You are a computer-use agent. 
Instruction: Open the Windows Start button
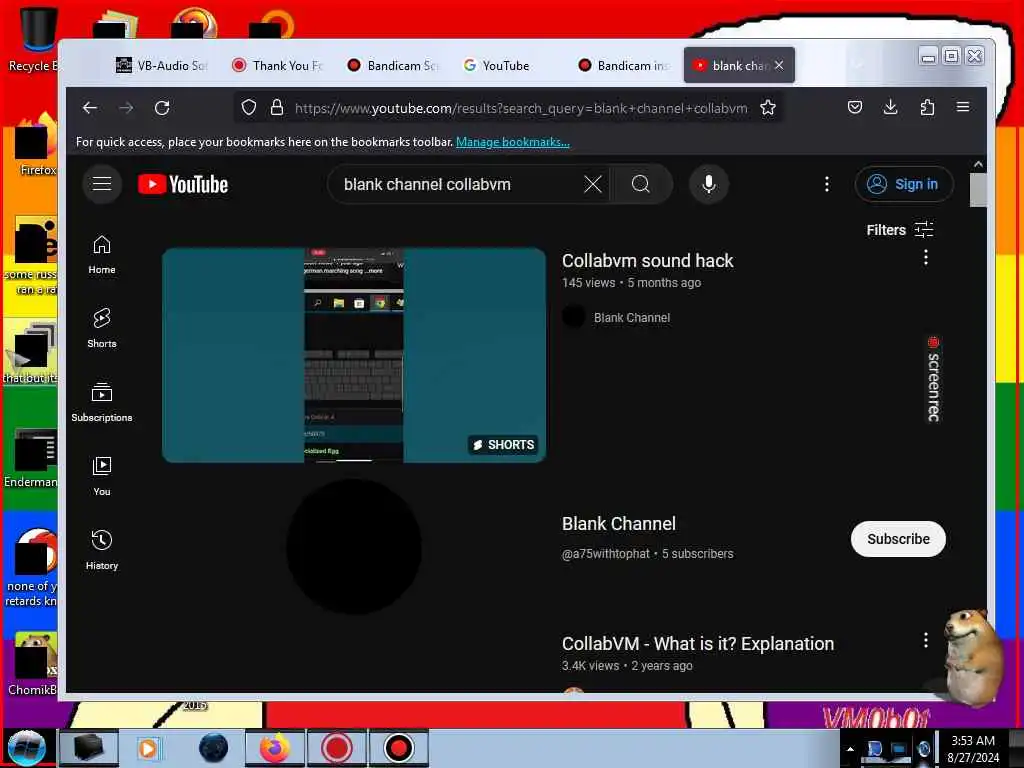26,748
